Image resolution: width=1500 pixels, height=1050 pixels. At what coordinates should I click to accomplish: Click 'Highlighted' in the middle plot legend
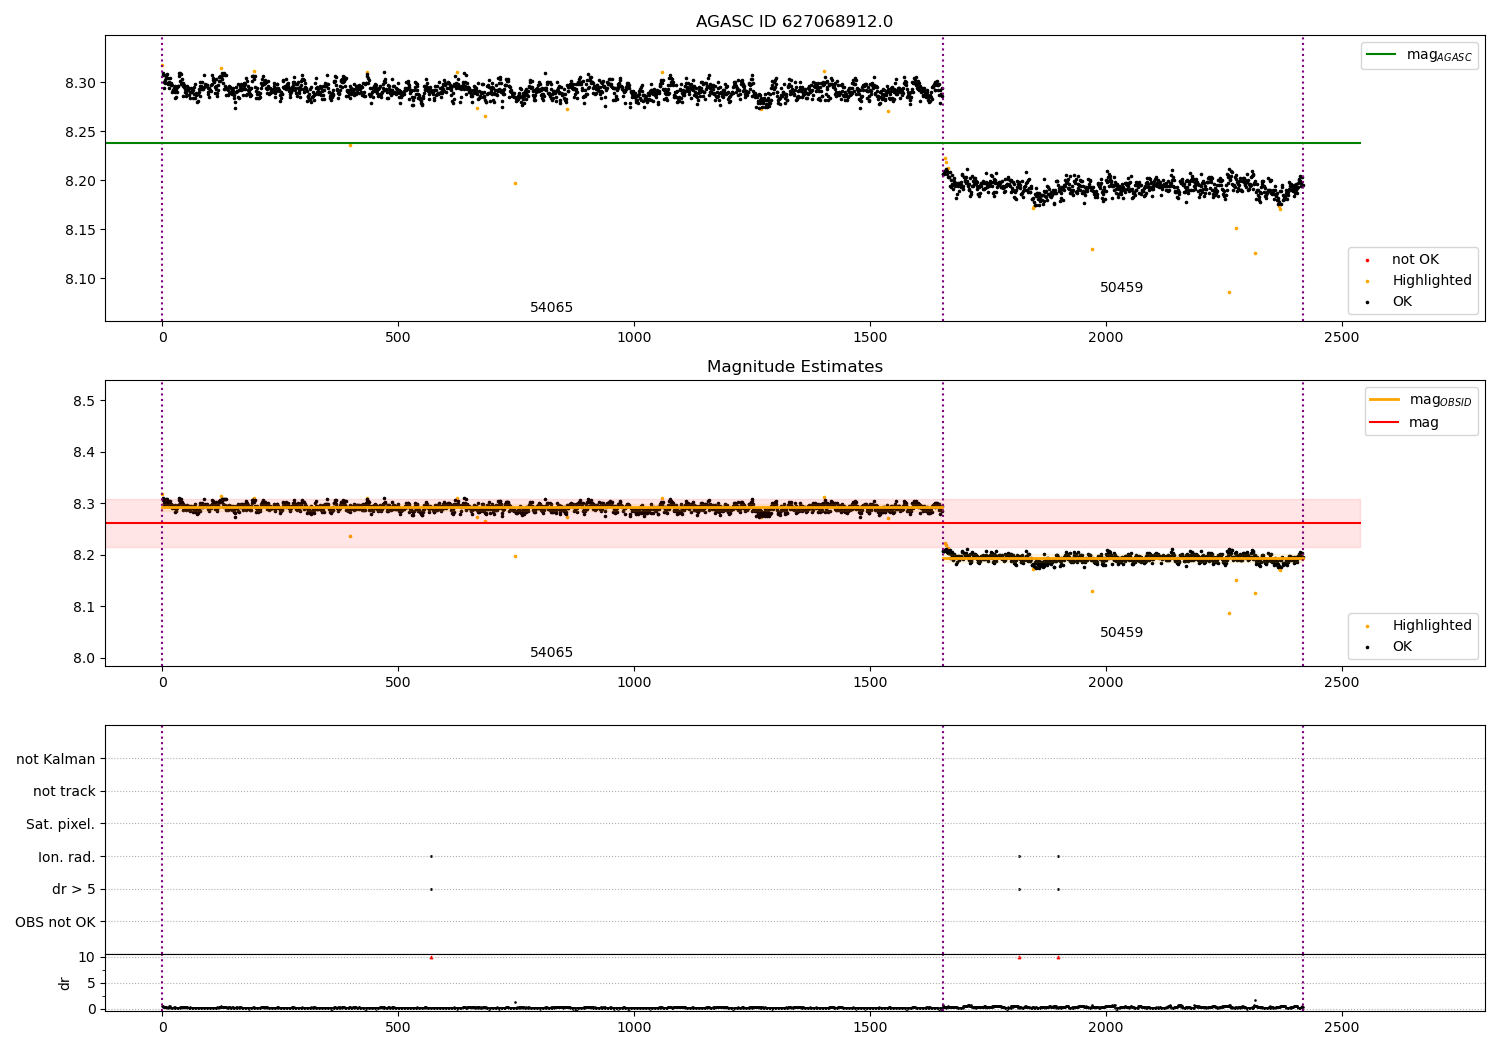[x=1431, y=626]
